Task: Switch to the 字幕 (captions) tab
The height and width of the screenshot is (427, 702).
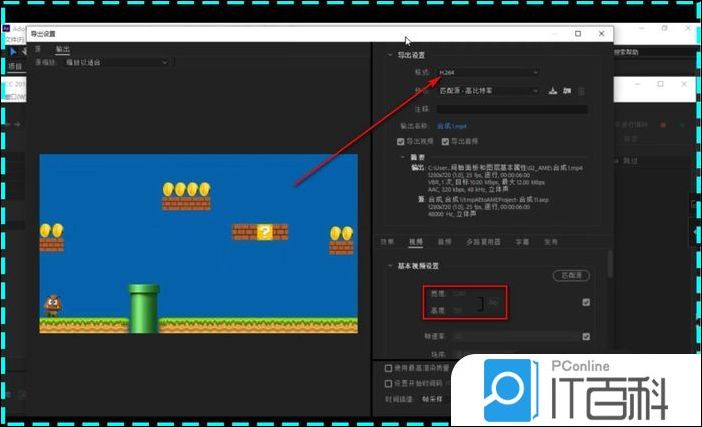Action: point(522,242)
